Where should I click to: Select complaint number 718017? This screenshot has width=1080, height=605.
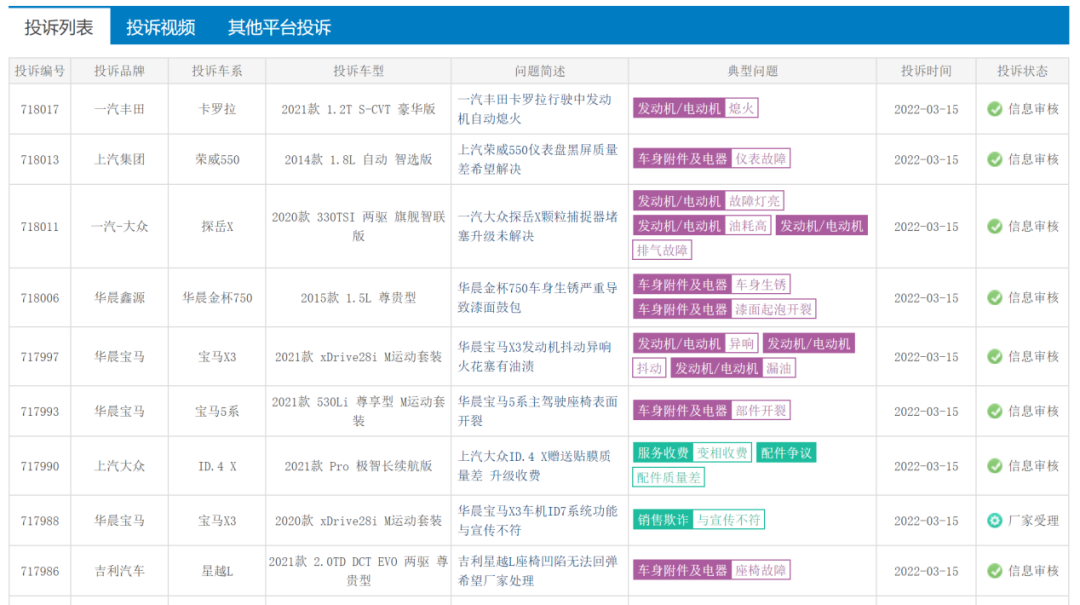point(40,109)
